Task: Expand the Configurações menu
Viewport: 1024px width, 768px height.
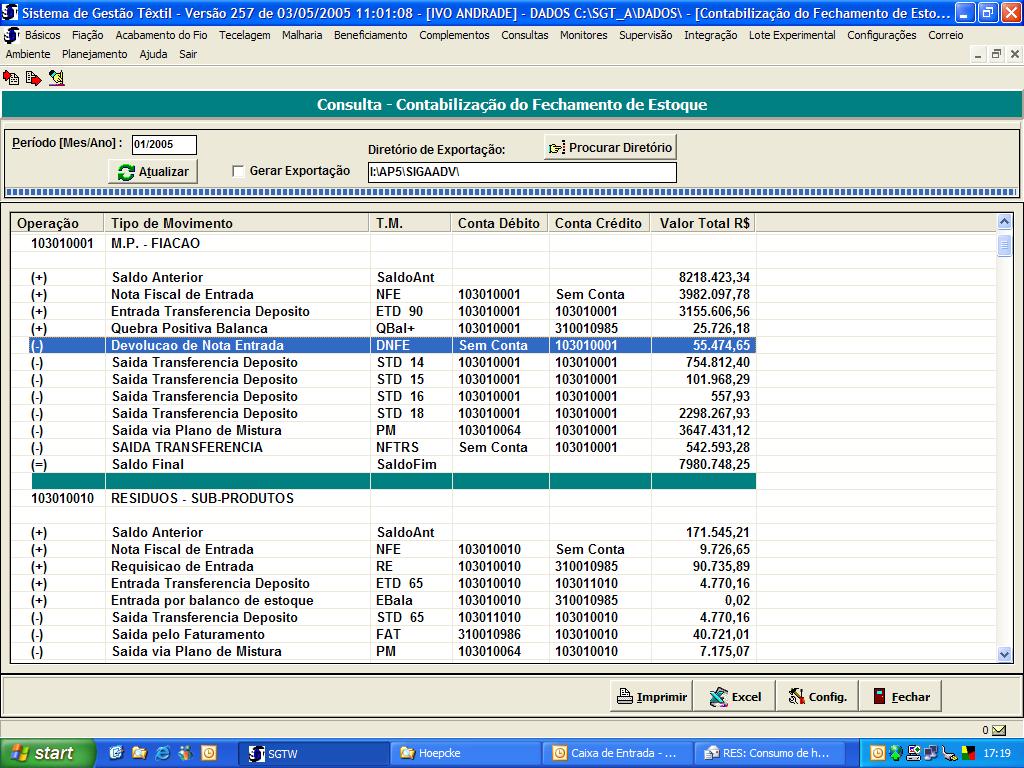Action: coord(881,35)
